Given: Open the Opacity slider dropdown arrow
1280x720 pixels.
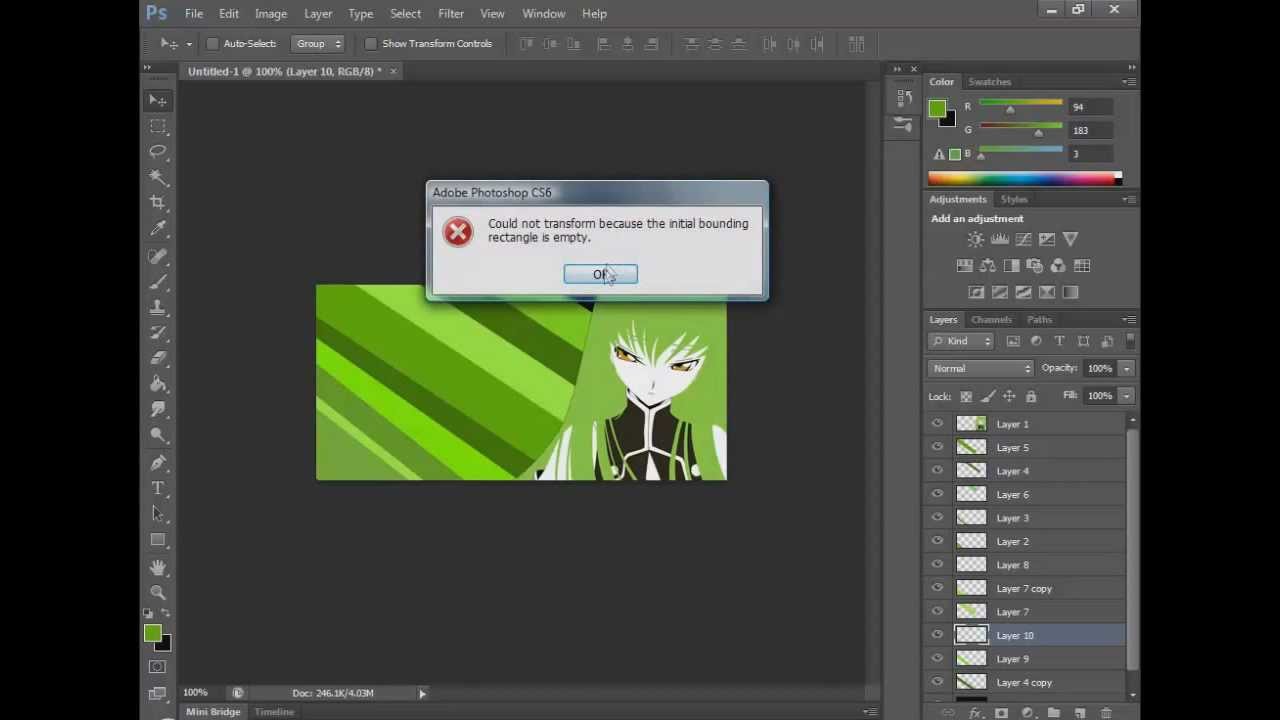Looking at the screenshot, I should (1126, 369).
